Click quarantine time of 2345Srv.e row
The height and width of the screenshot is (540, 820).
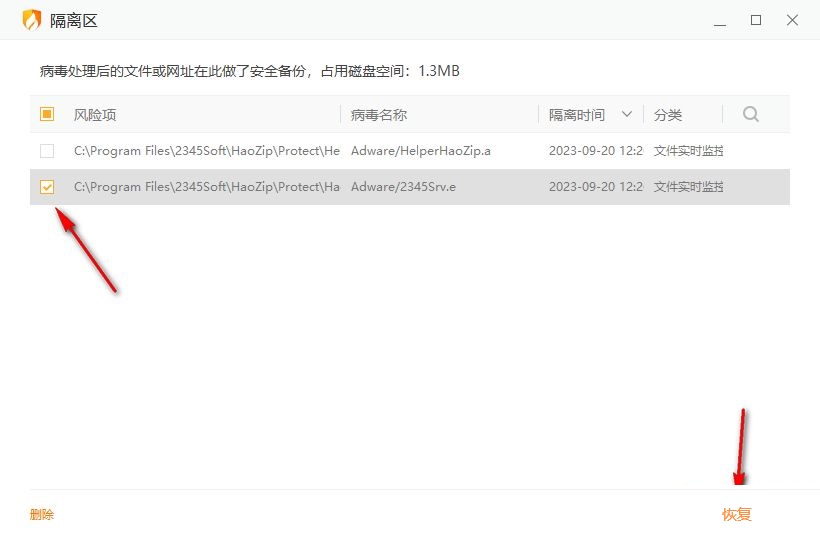tap(596, 187)
